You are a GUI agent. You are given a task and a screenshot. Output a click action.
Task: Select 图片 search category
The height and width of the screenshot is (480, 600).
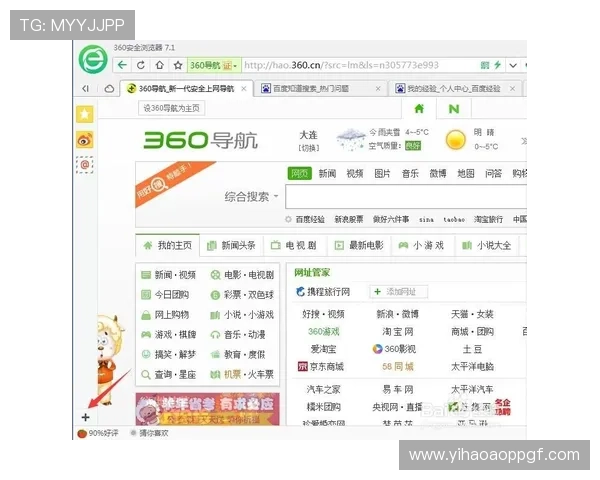pos(382,173)
